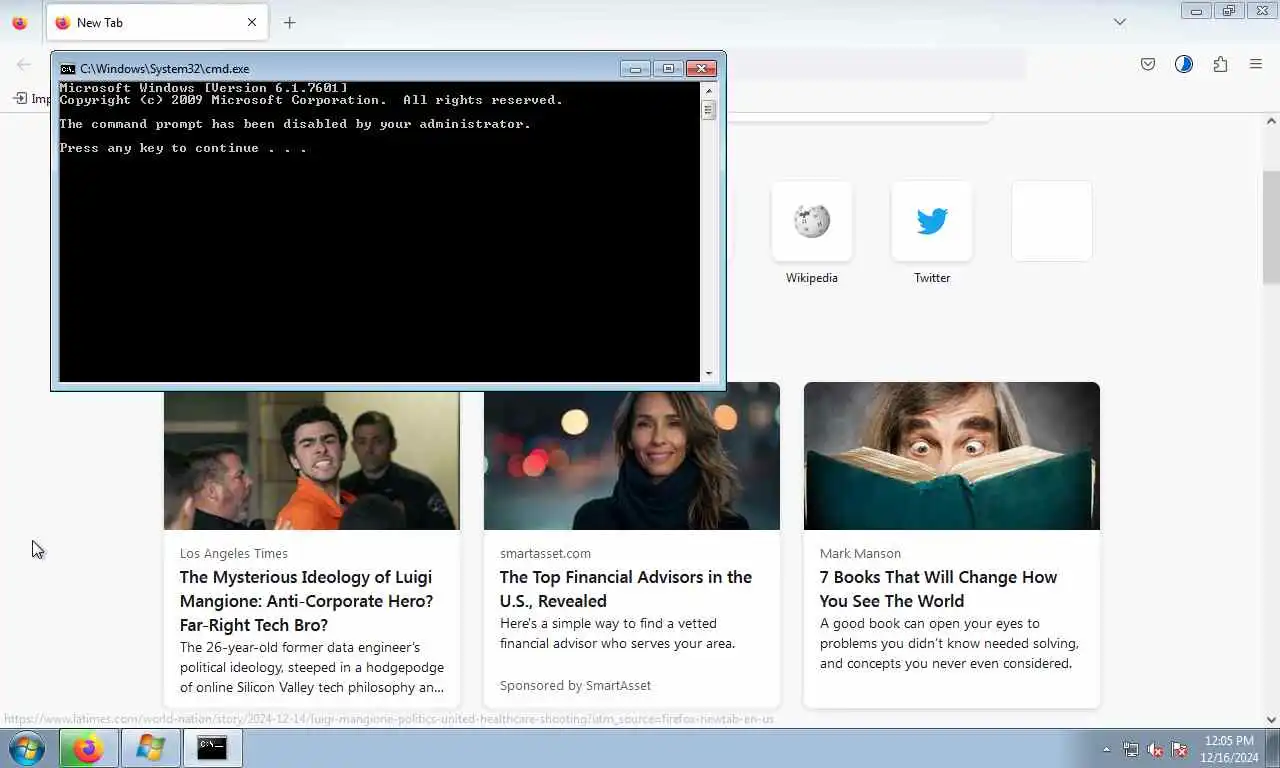
Task: Open a new tab with plus button
Action: (289, 22)
